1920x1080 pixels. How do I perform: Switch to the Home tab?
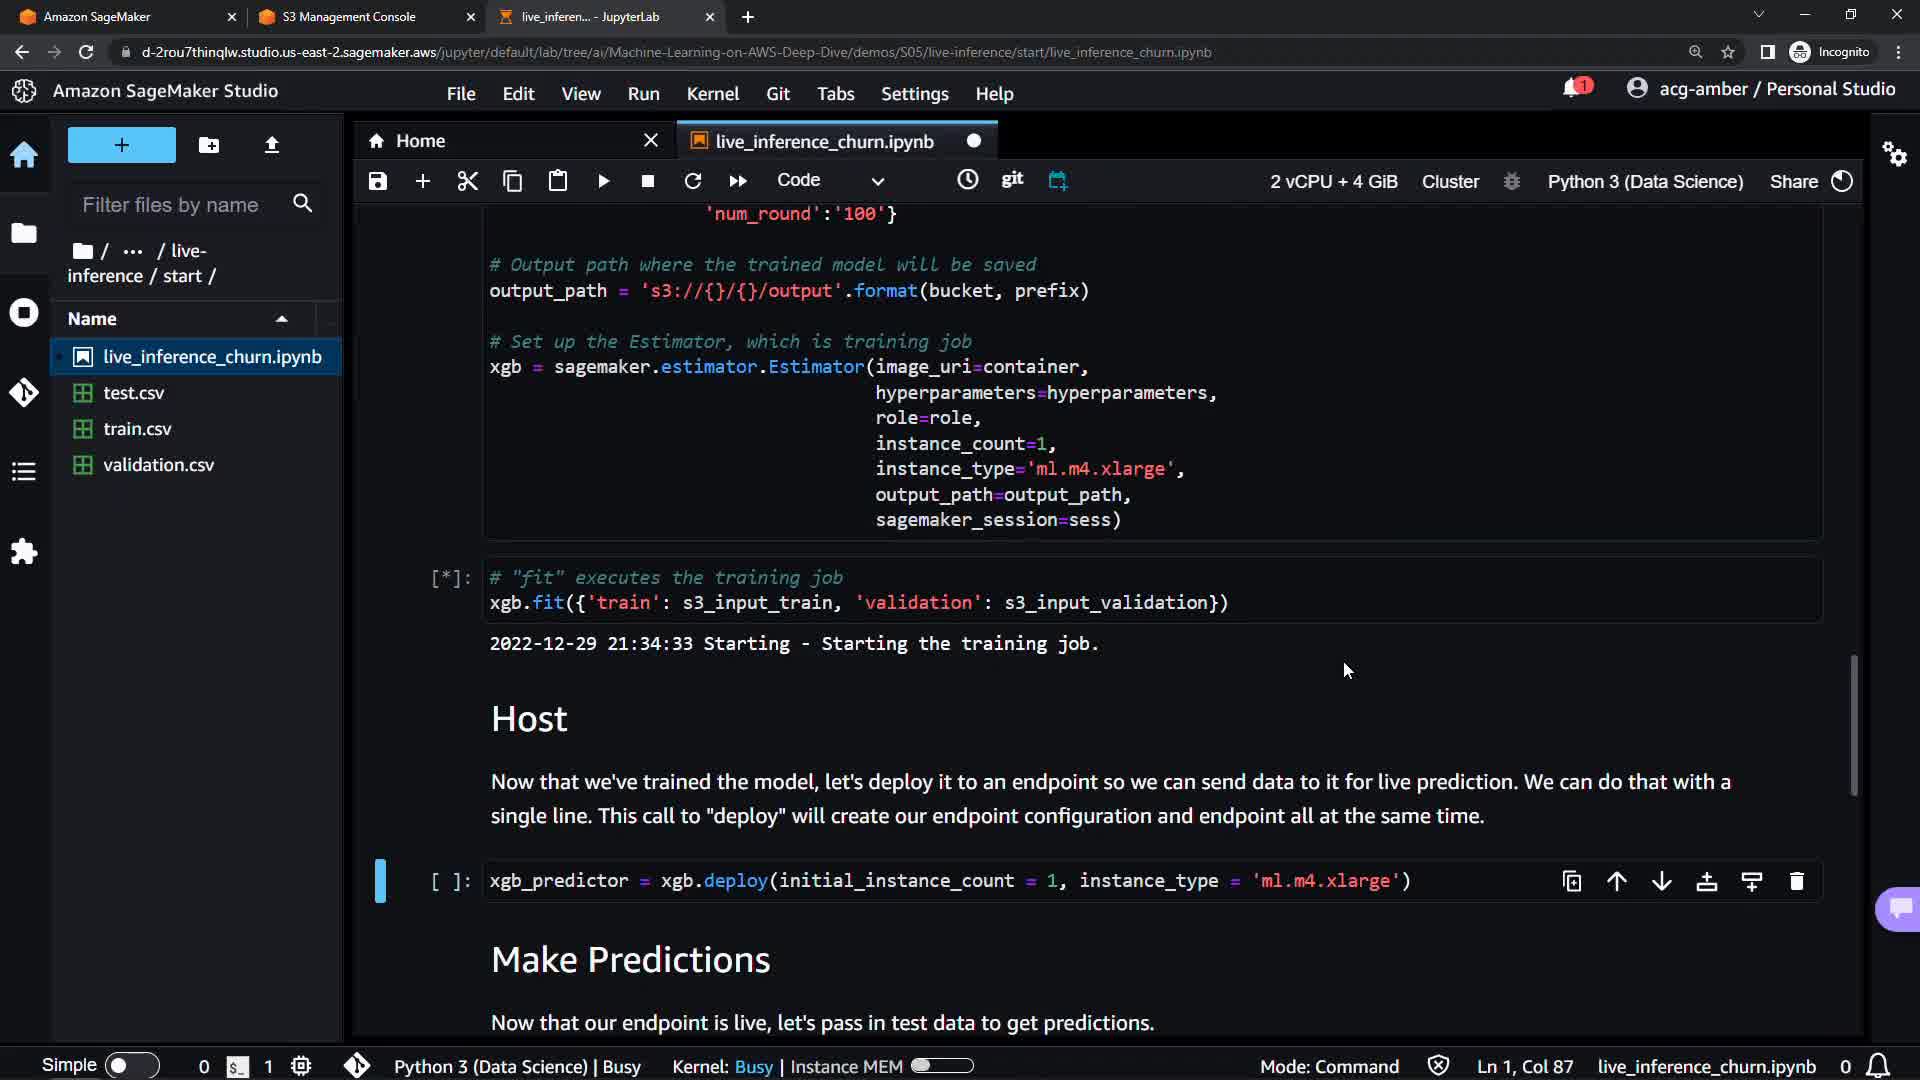[420, 141]
